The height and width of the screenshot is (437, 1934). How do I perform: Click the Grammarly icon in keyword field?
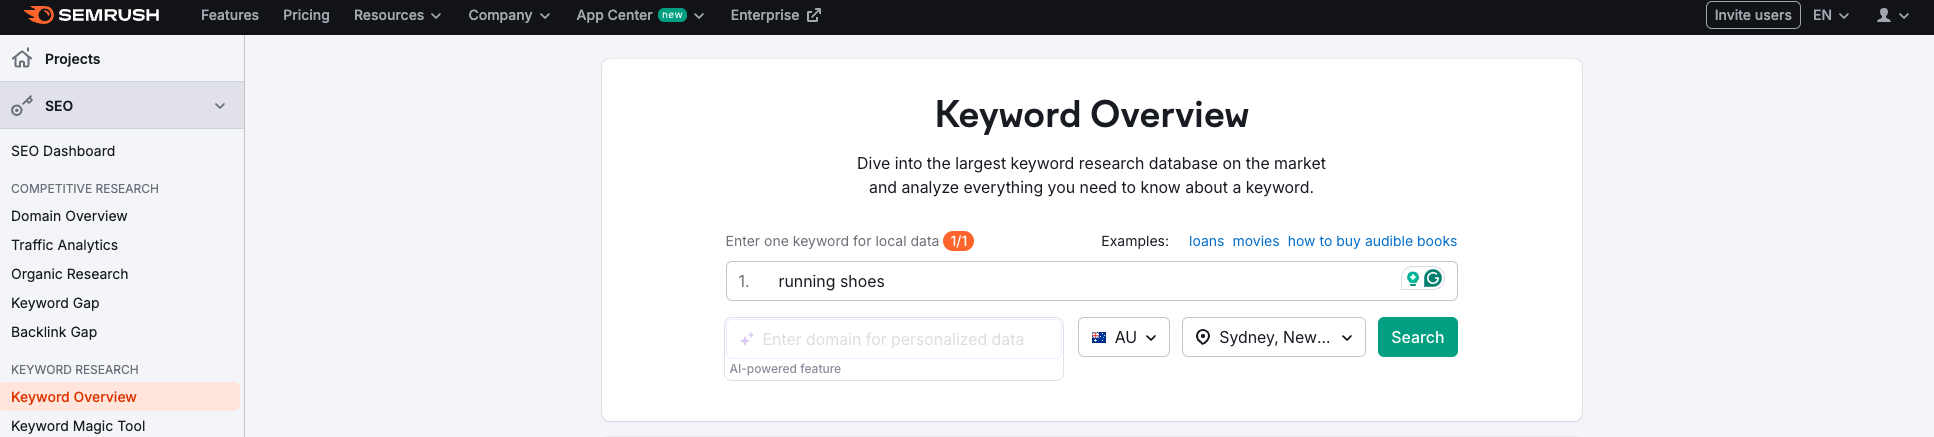click(x=1433, y=279)
